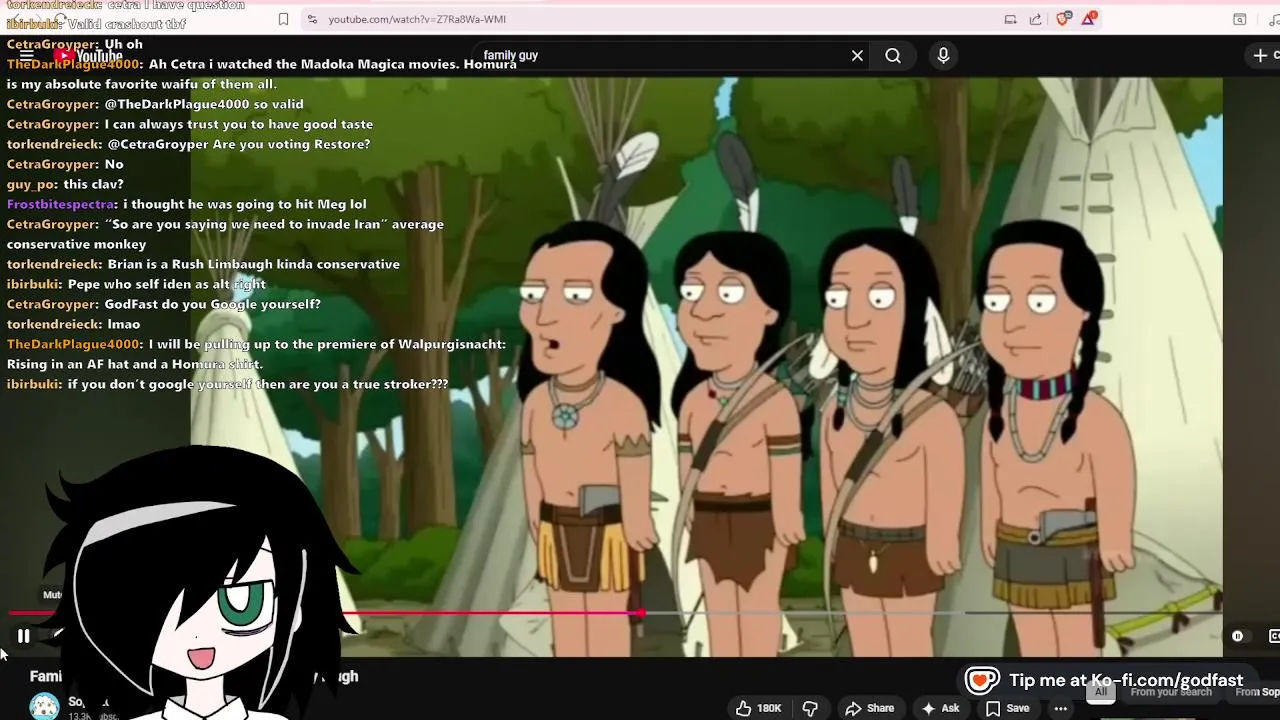Dislike the video with thumbs down
1280x720 pixels.
point(810,708)
